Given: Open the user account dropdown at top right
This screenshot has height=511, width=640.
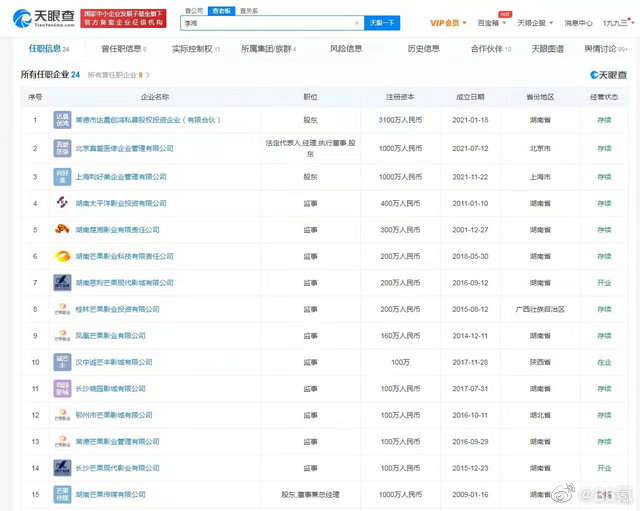Looking at the screenshot, I should click(619, 23).
